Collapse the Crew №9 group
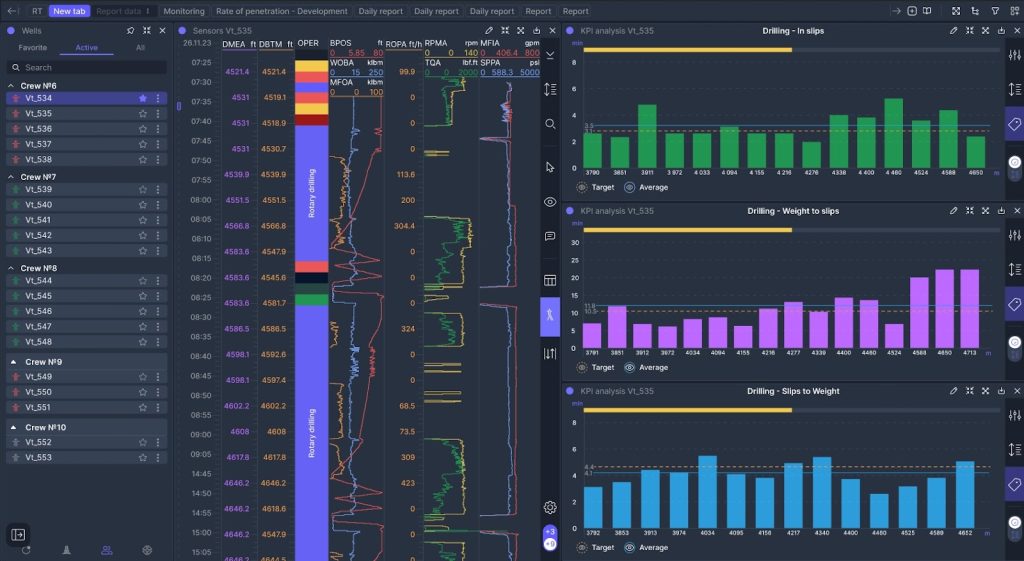Viewport: 1024px width, 561px height. [13, 362]
